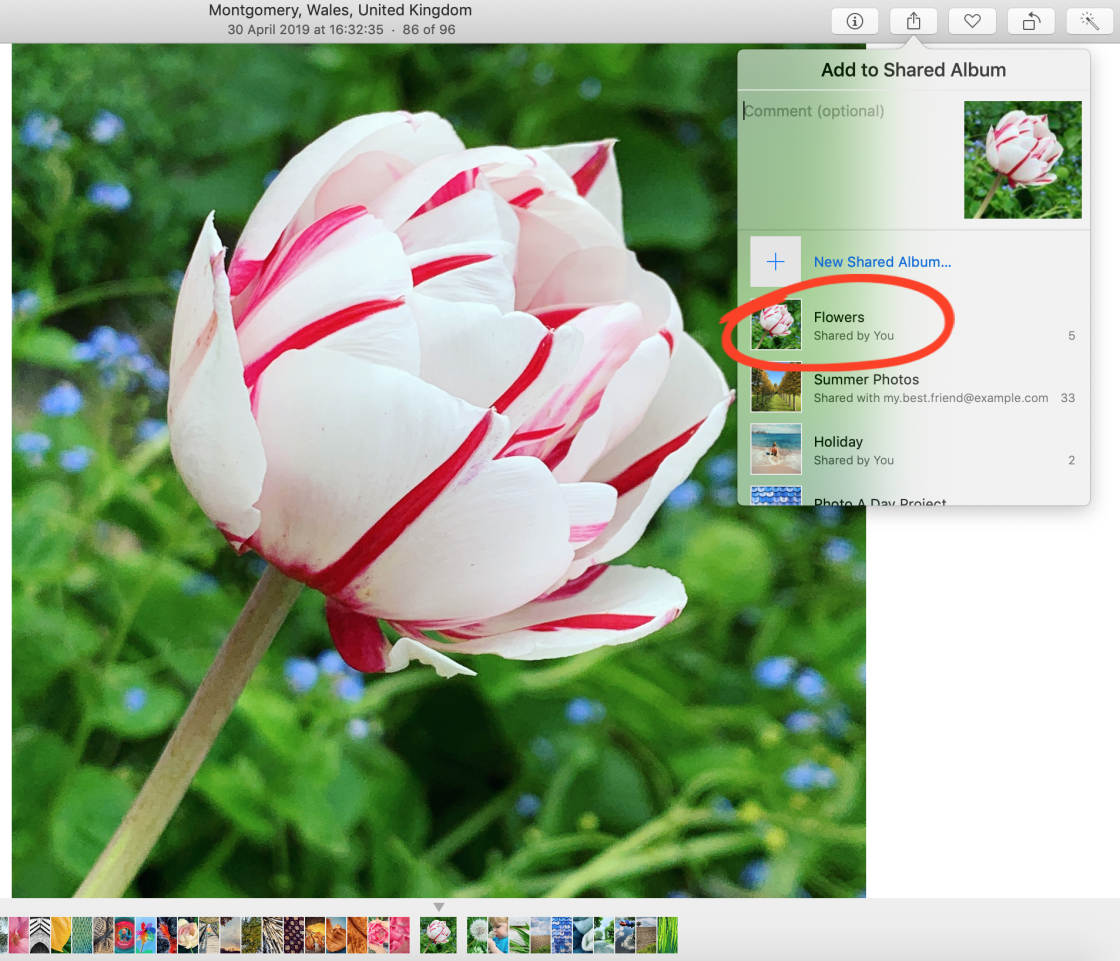Screen dimensions: 1120x961
Task: Select the dandelion thumbnail in the filmstrip
Action: [477, 935]
